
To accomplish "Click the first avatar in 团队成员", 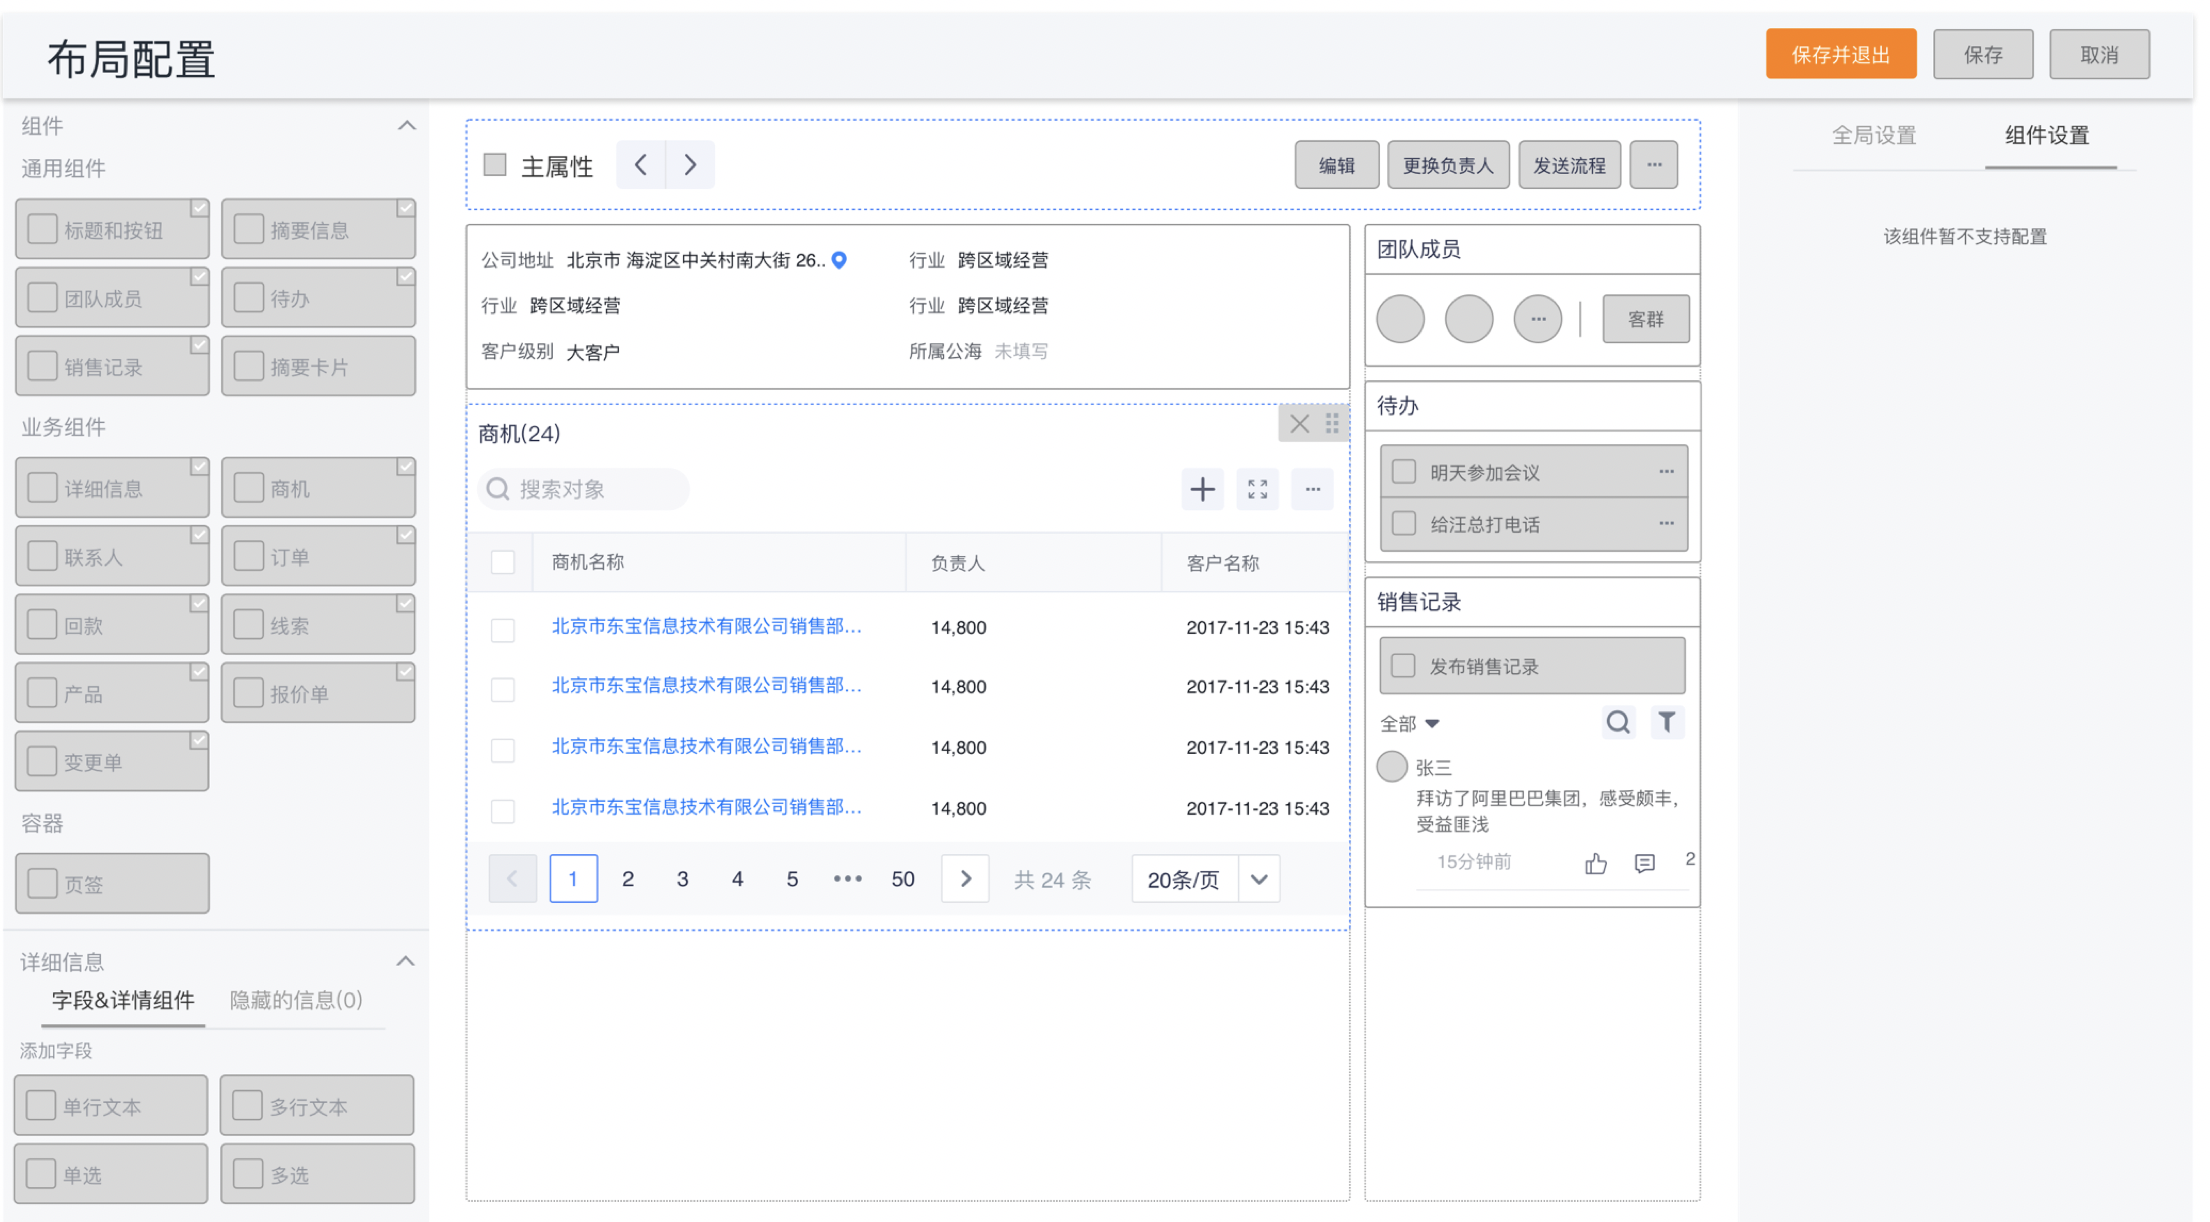I will click(1400, 320).
